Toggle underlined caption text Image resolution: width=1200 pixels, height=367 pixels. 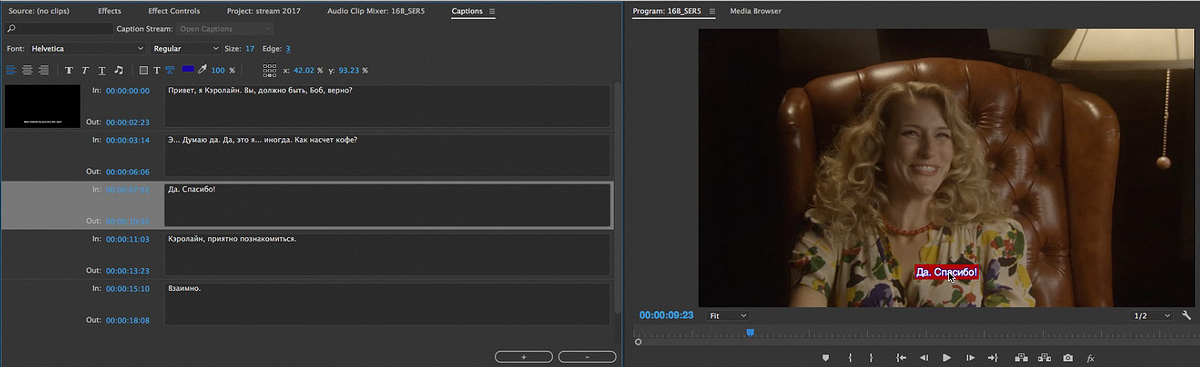click(102, 70)
